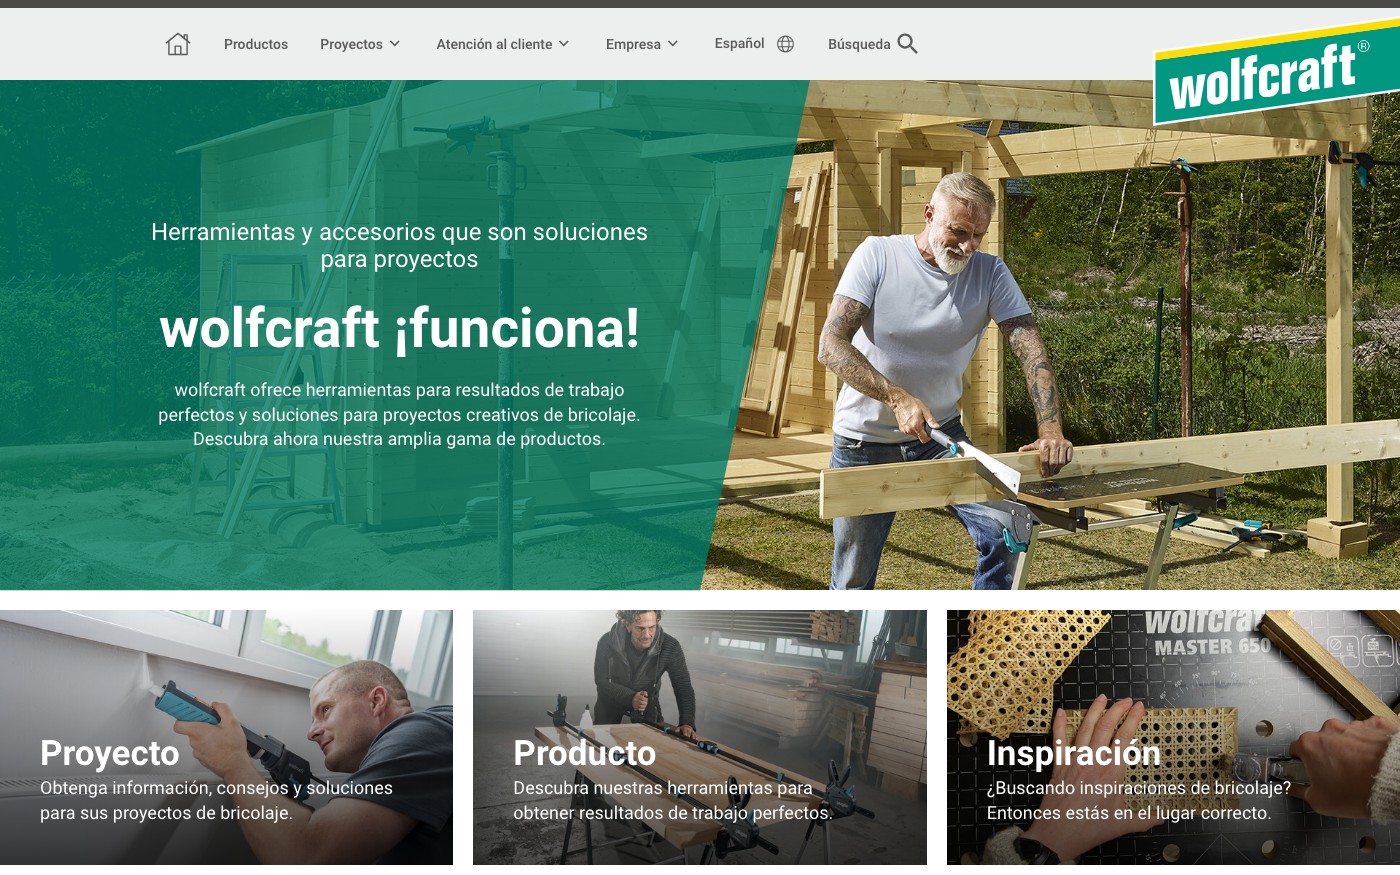The width and height of the screenshot is (1400, 875).
Task: Expand the Proyectos chevron
Action: click(395, 44)
